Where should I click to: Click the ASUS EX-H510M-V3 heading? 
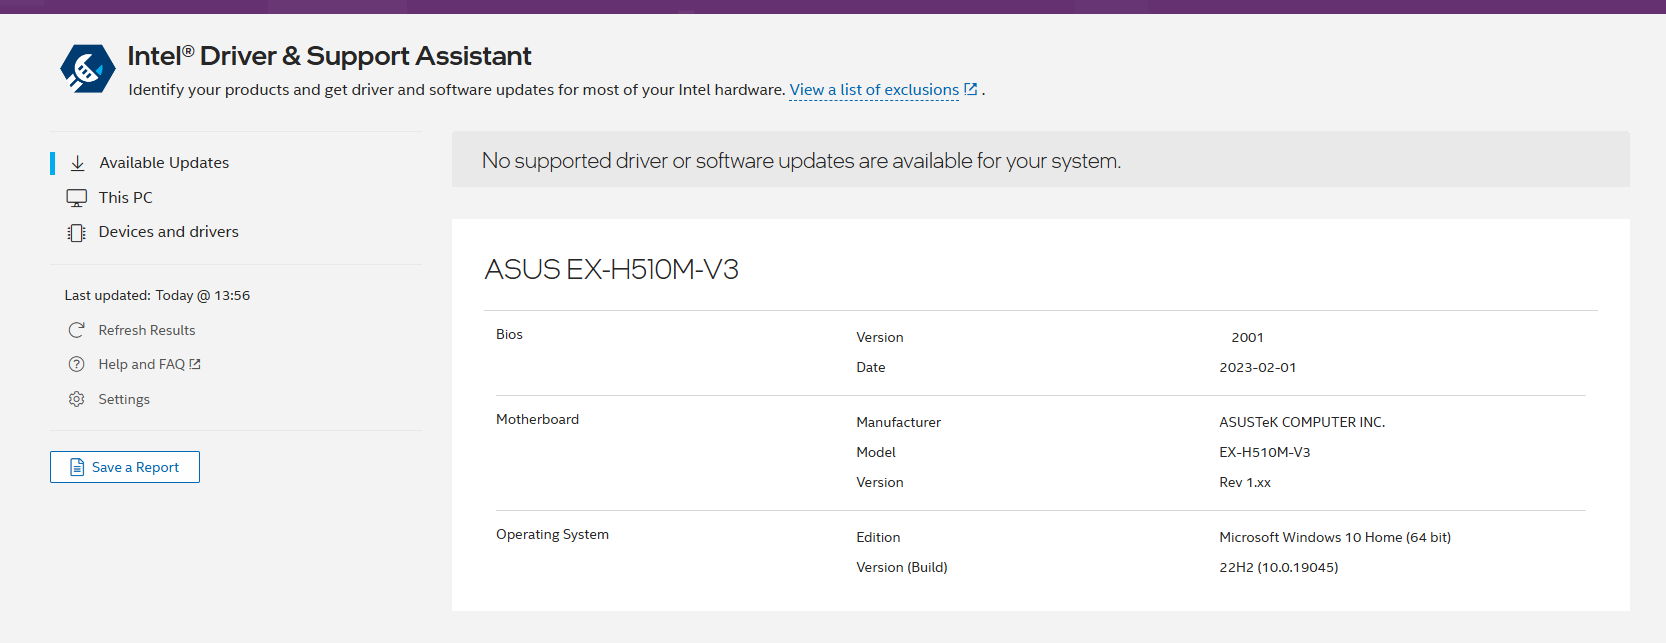click(612, 269)
